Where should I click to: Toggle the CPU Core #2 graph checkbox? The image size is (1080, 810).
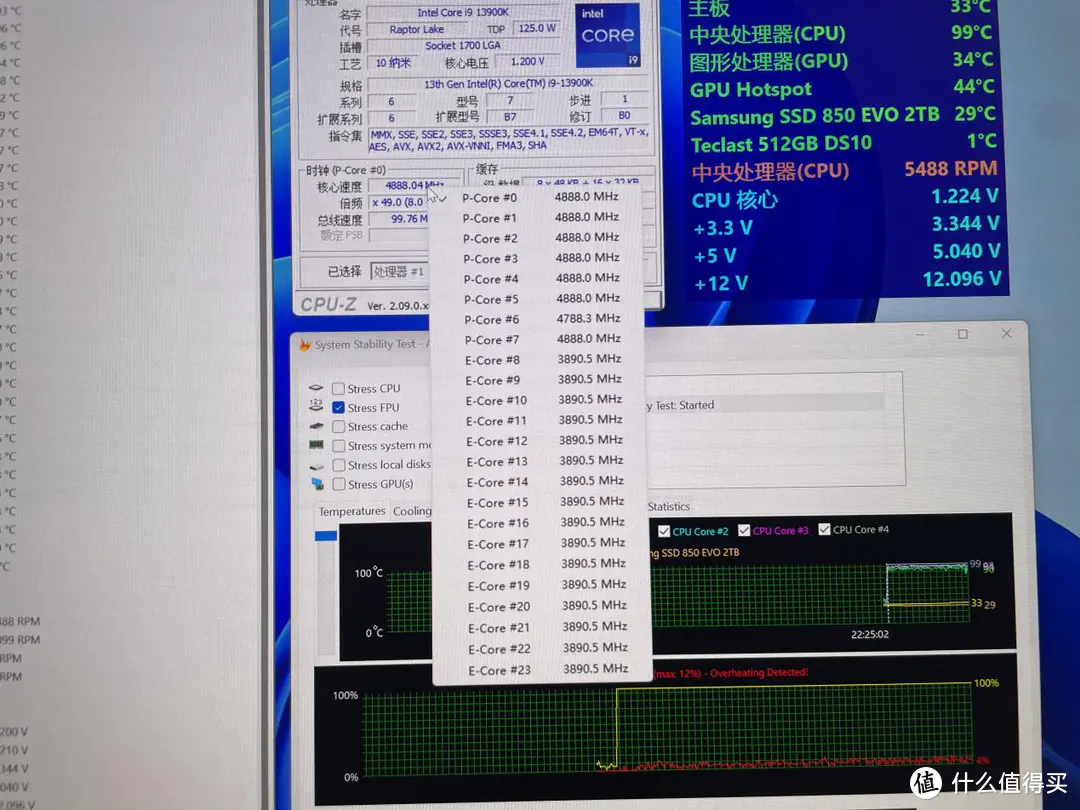pyautogui.click(x=664, y=531)
